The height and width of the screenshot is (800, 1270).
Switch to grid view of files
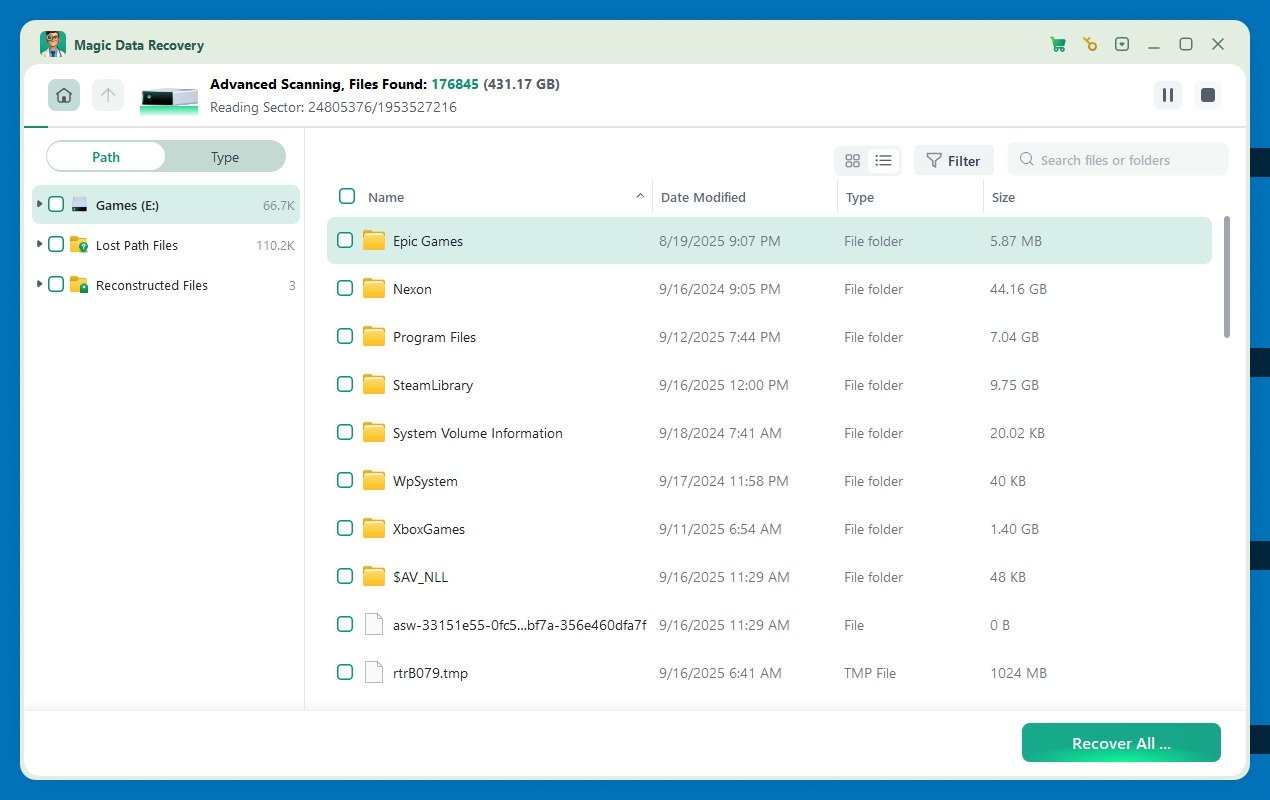click(x=852, y=160)
